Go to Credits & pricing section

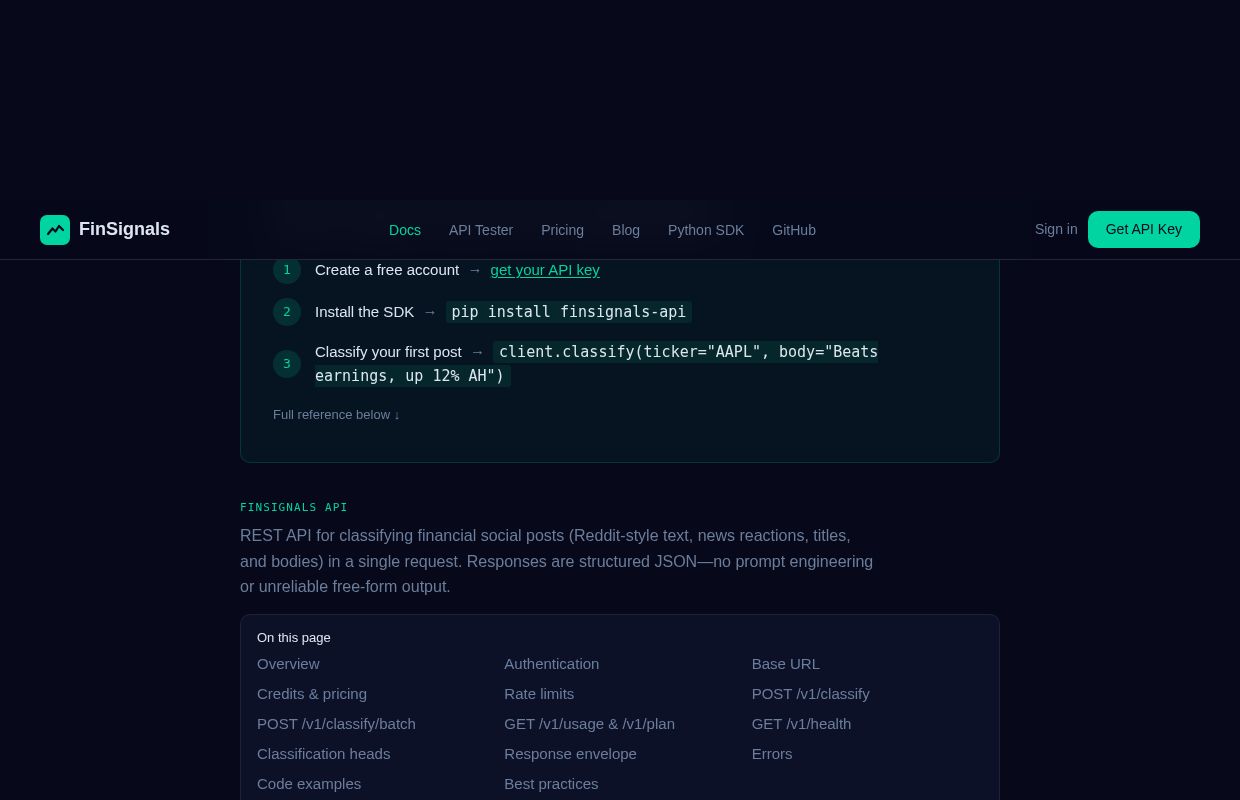312,694
